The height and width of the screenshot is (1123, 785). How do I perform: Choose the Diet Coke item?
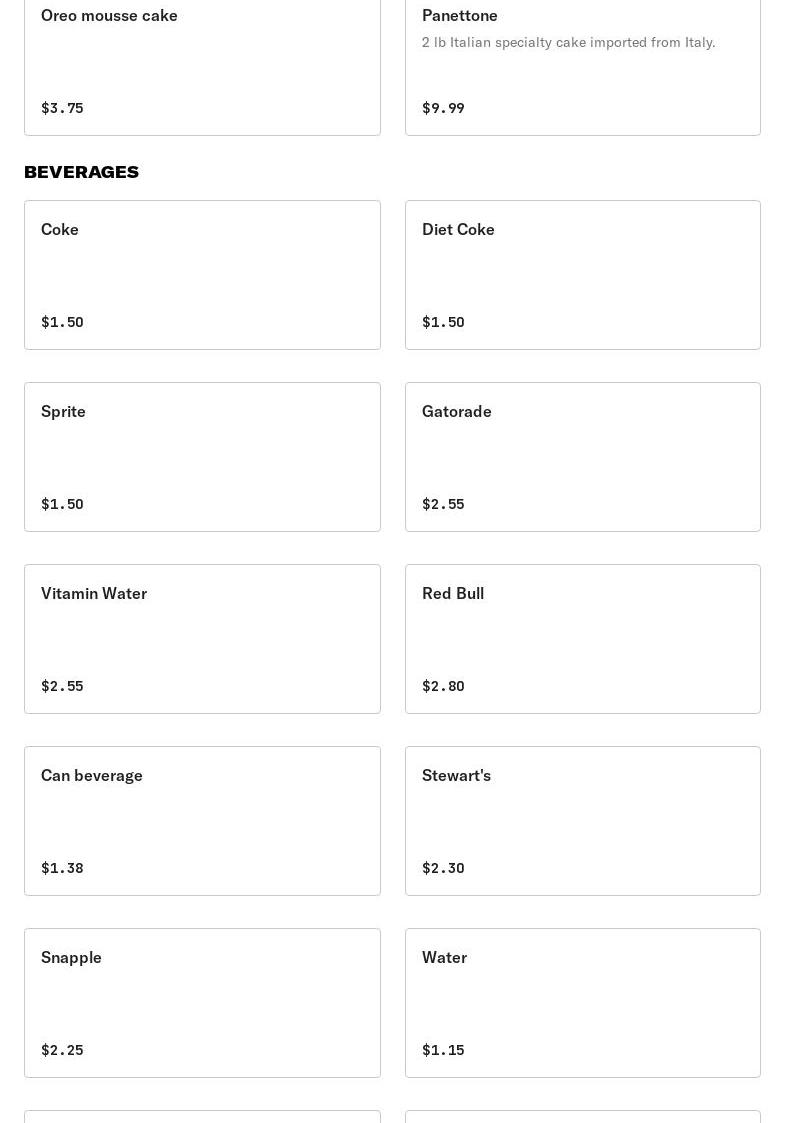coord(582,274)
